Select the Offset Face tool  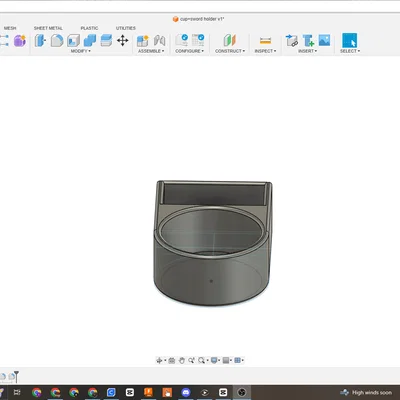pos(106,41)
